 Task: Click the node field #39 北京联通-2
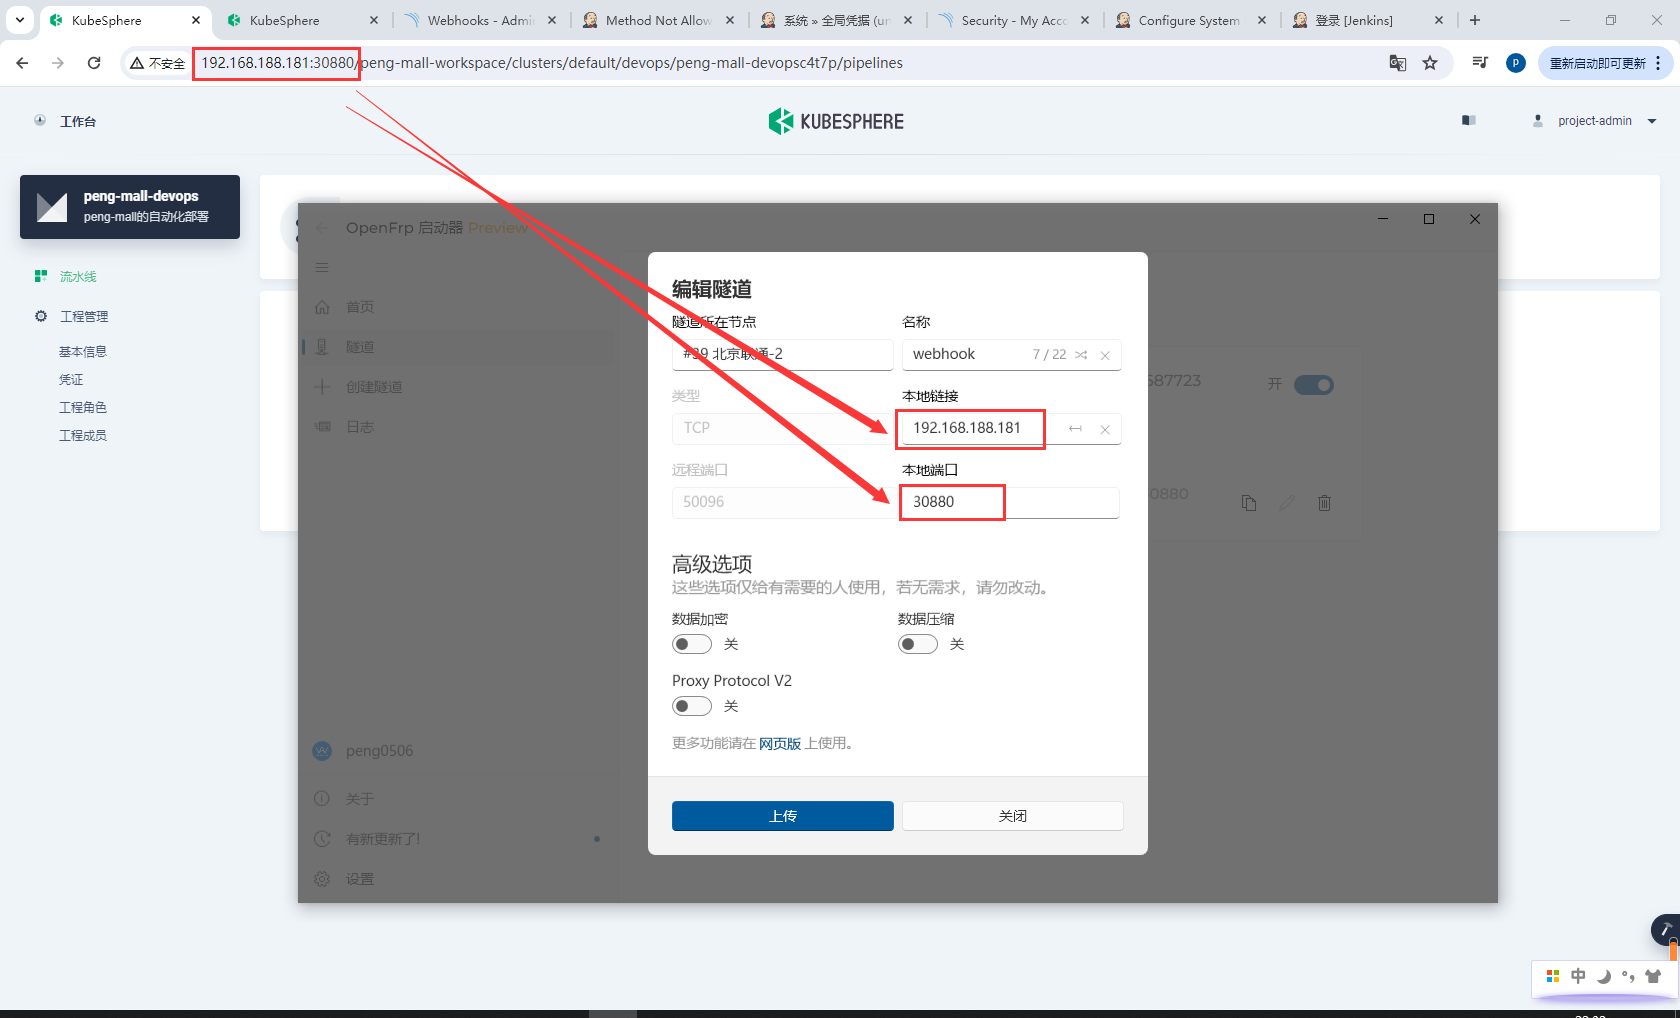783,355
